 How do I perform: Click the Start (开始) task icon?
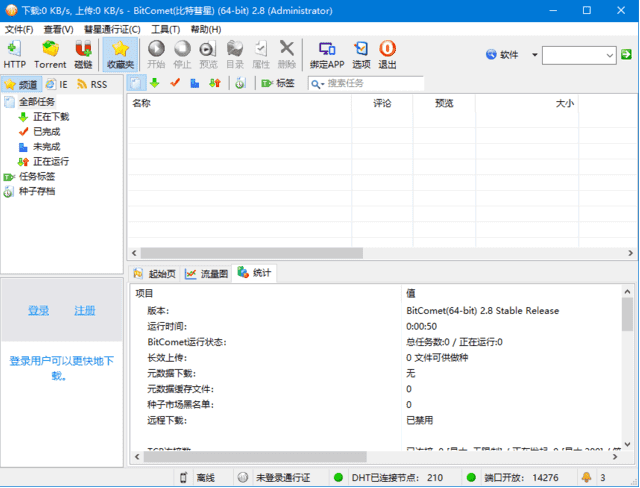156,55
